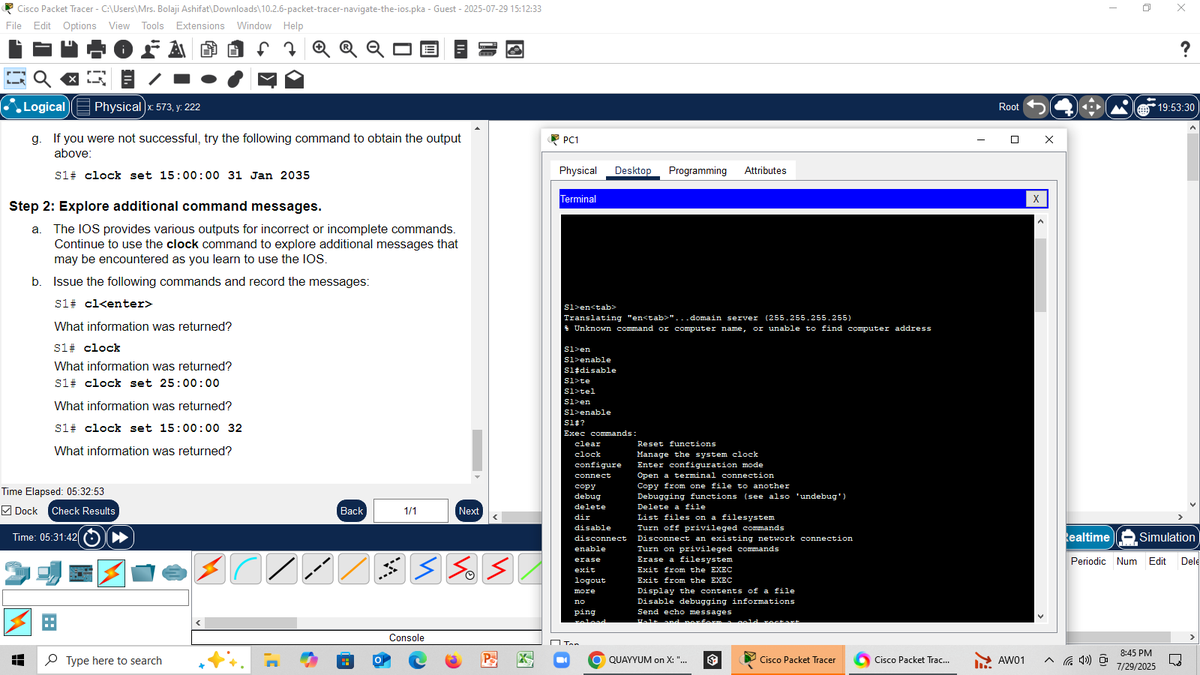The image size is (1200, 675).
Task: Switch to Physical workspace view
Action: [x=109, y=107]
